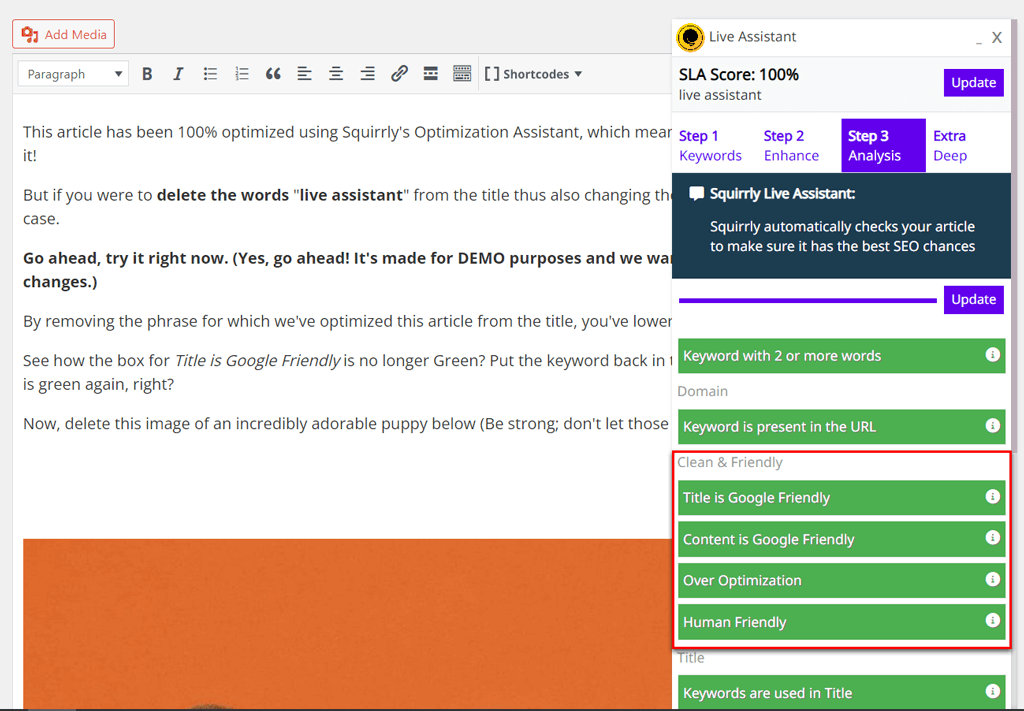
Task: Insert or edit a link
Action: click(399, 74)
